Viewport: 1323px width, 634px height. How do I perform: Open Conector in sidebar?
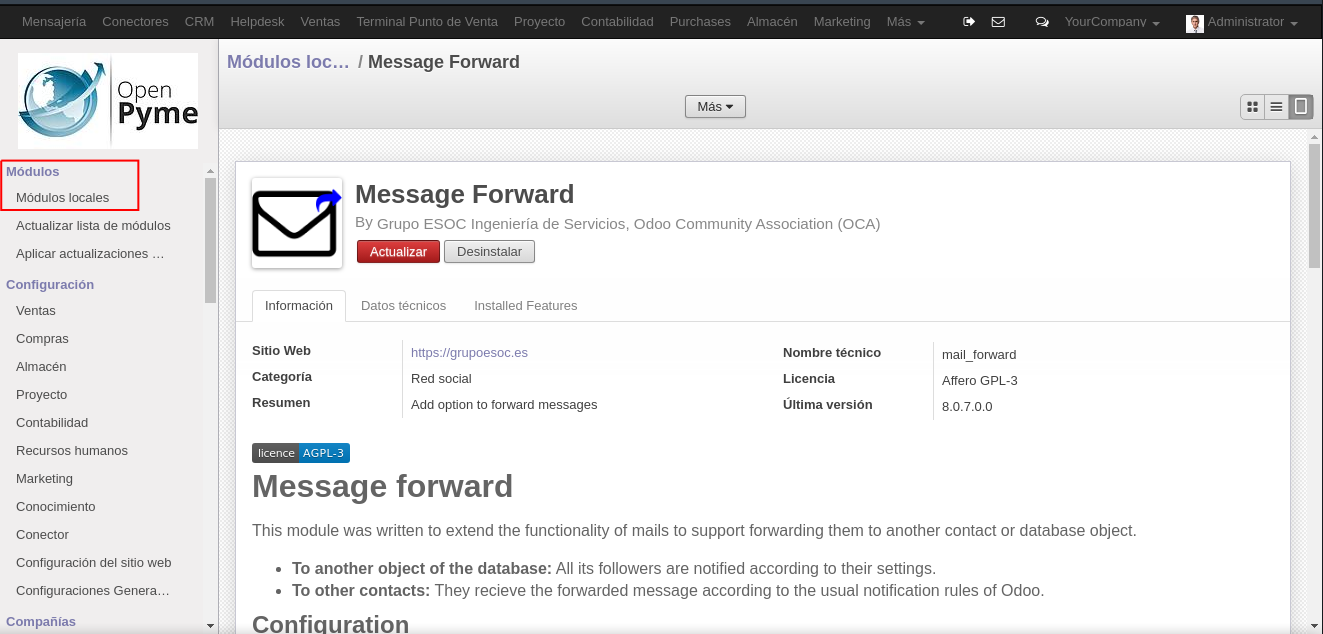[x=42, y=535]
